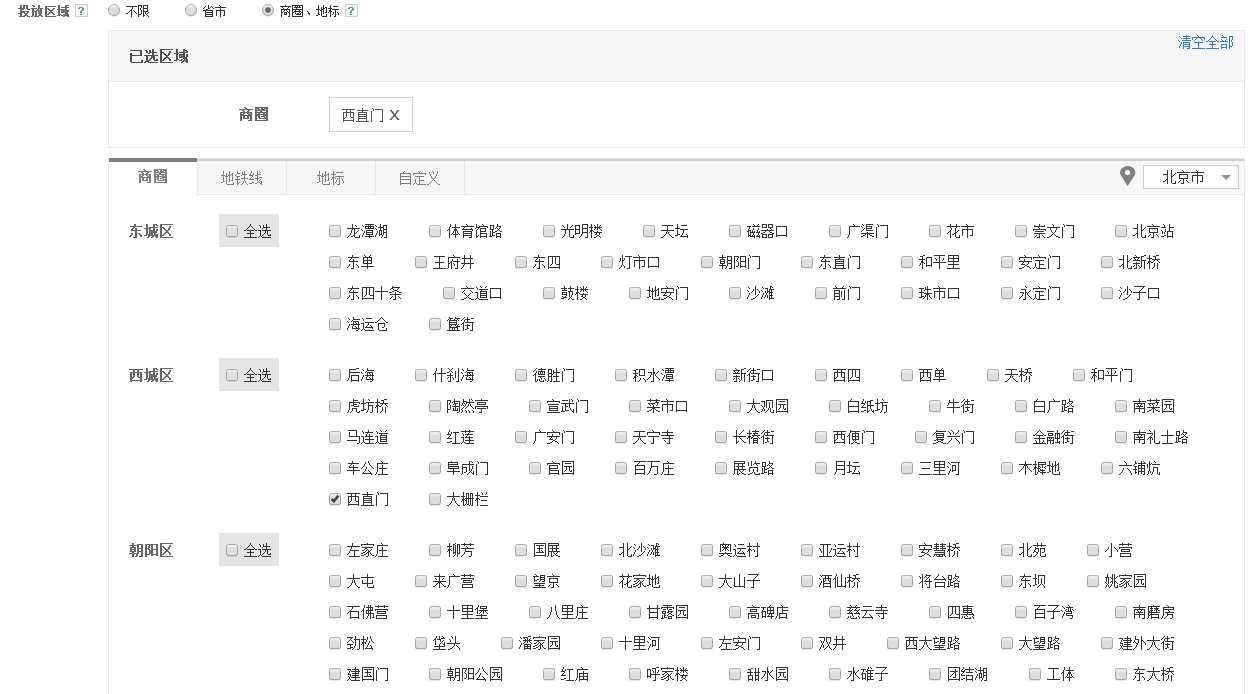1252x694 pixels.
Task: Check the 四惠 checkbox
Action: click(935, 612)
